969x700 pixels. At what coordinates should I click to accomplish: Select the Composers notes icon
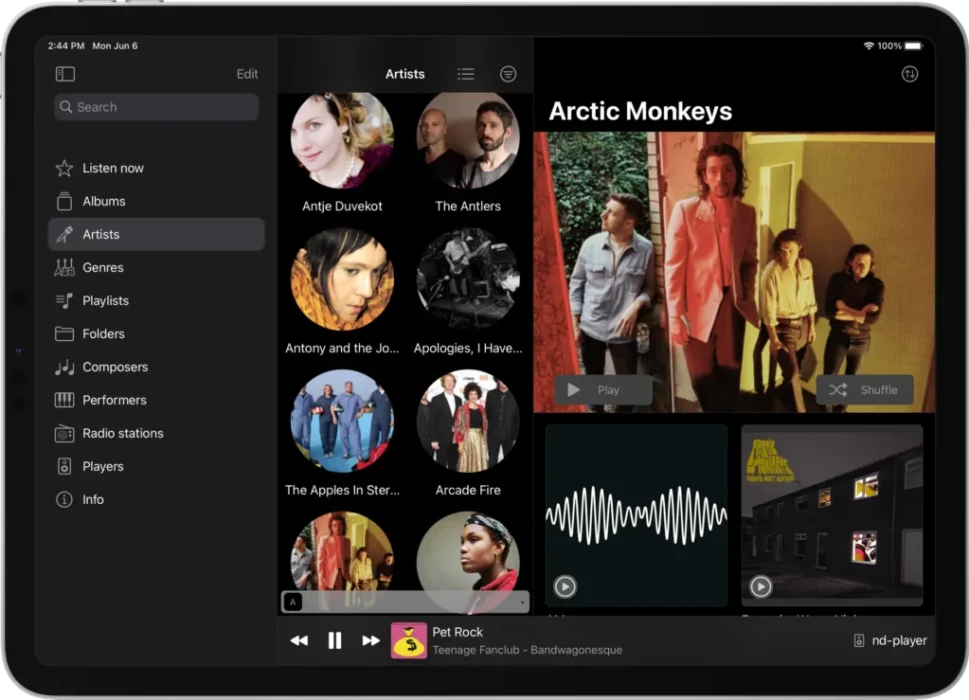tap(64, 367)
